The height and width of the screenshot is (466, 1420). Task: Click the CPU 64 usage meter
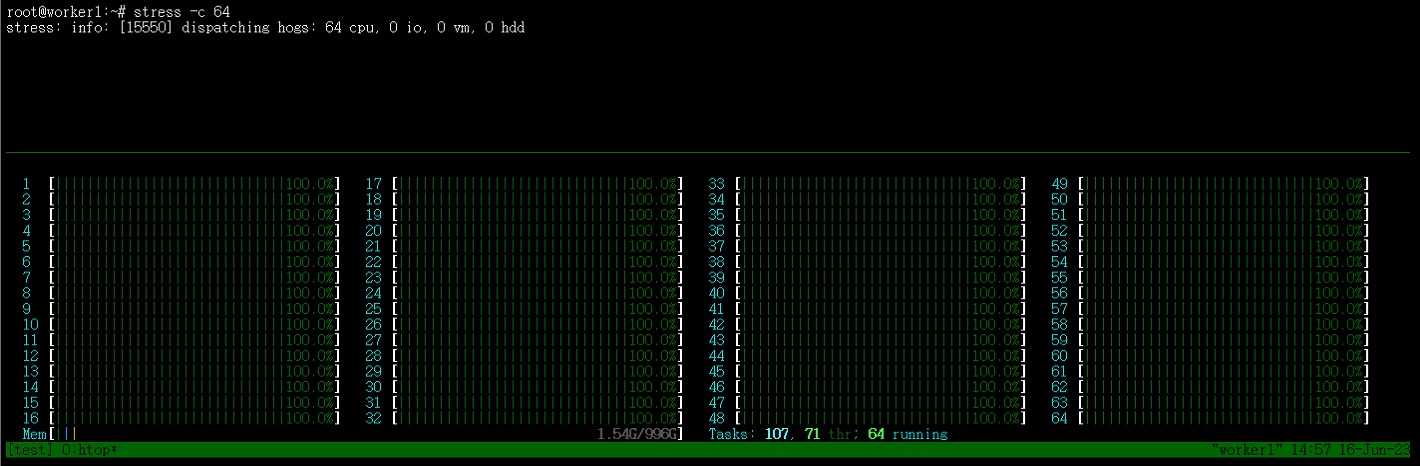tap(1224, 418)
